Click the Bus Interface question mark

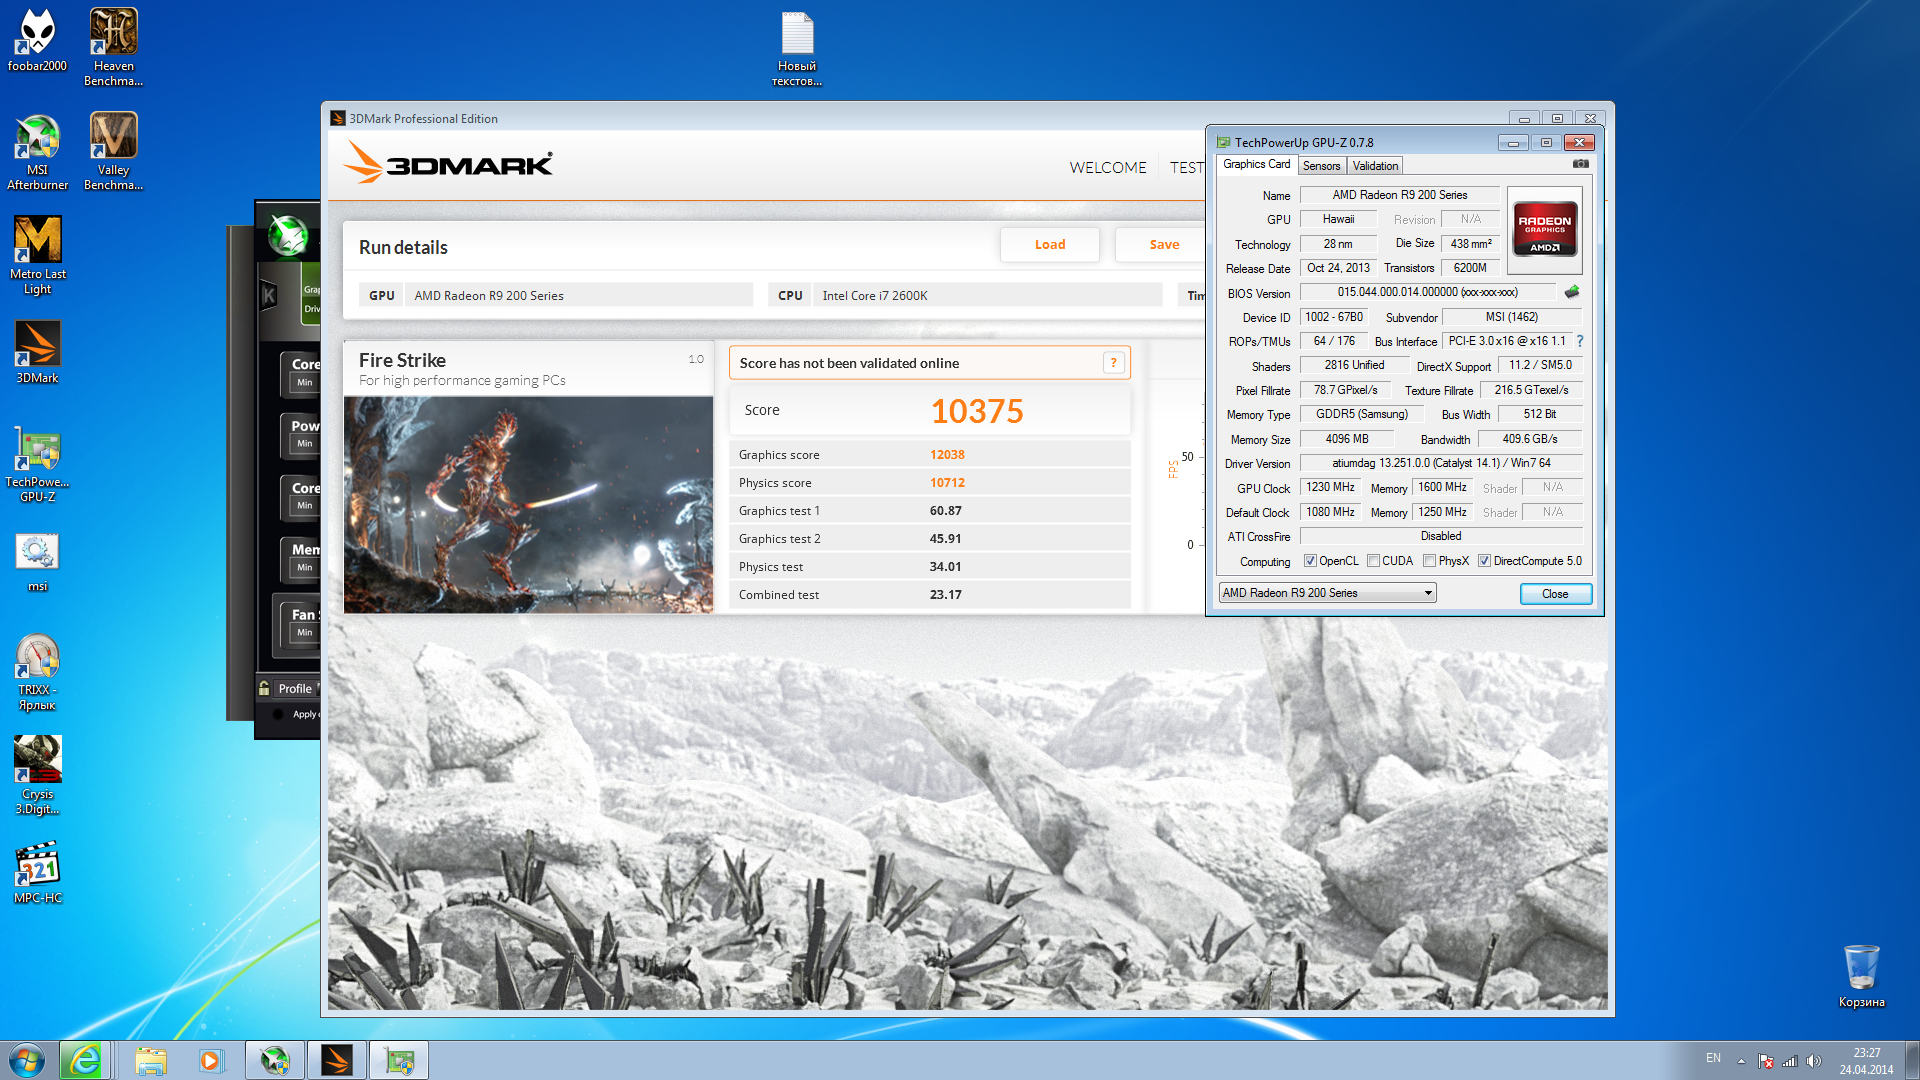[x=1580, y=341]
